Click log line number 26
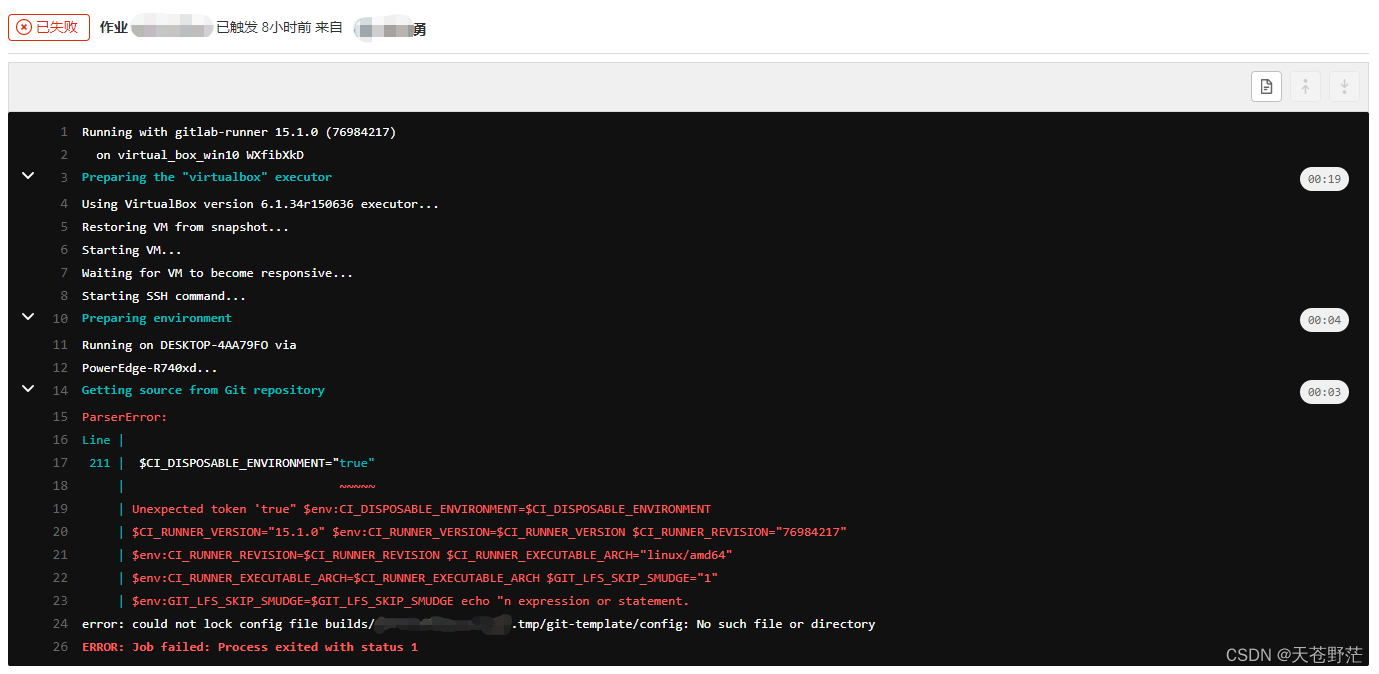This screenshot has width=1379, height=674. 60,647
